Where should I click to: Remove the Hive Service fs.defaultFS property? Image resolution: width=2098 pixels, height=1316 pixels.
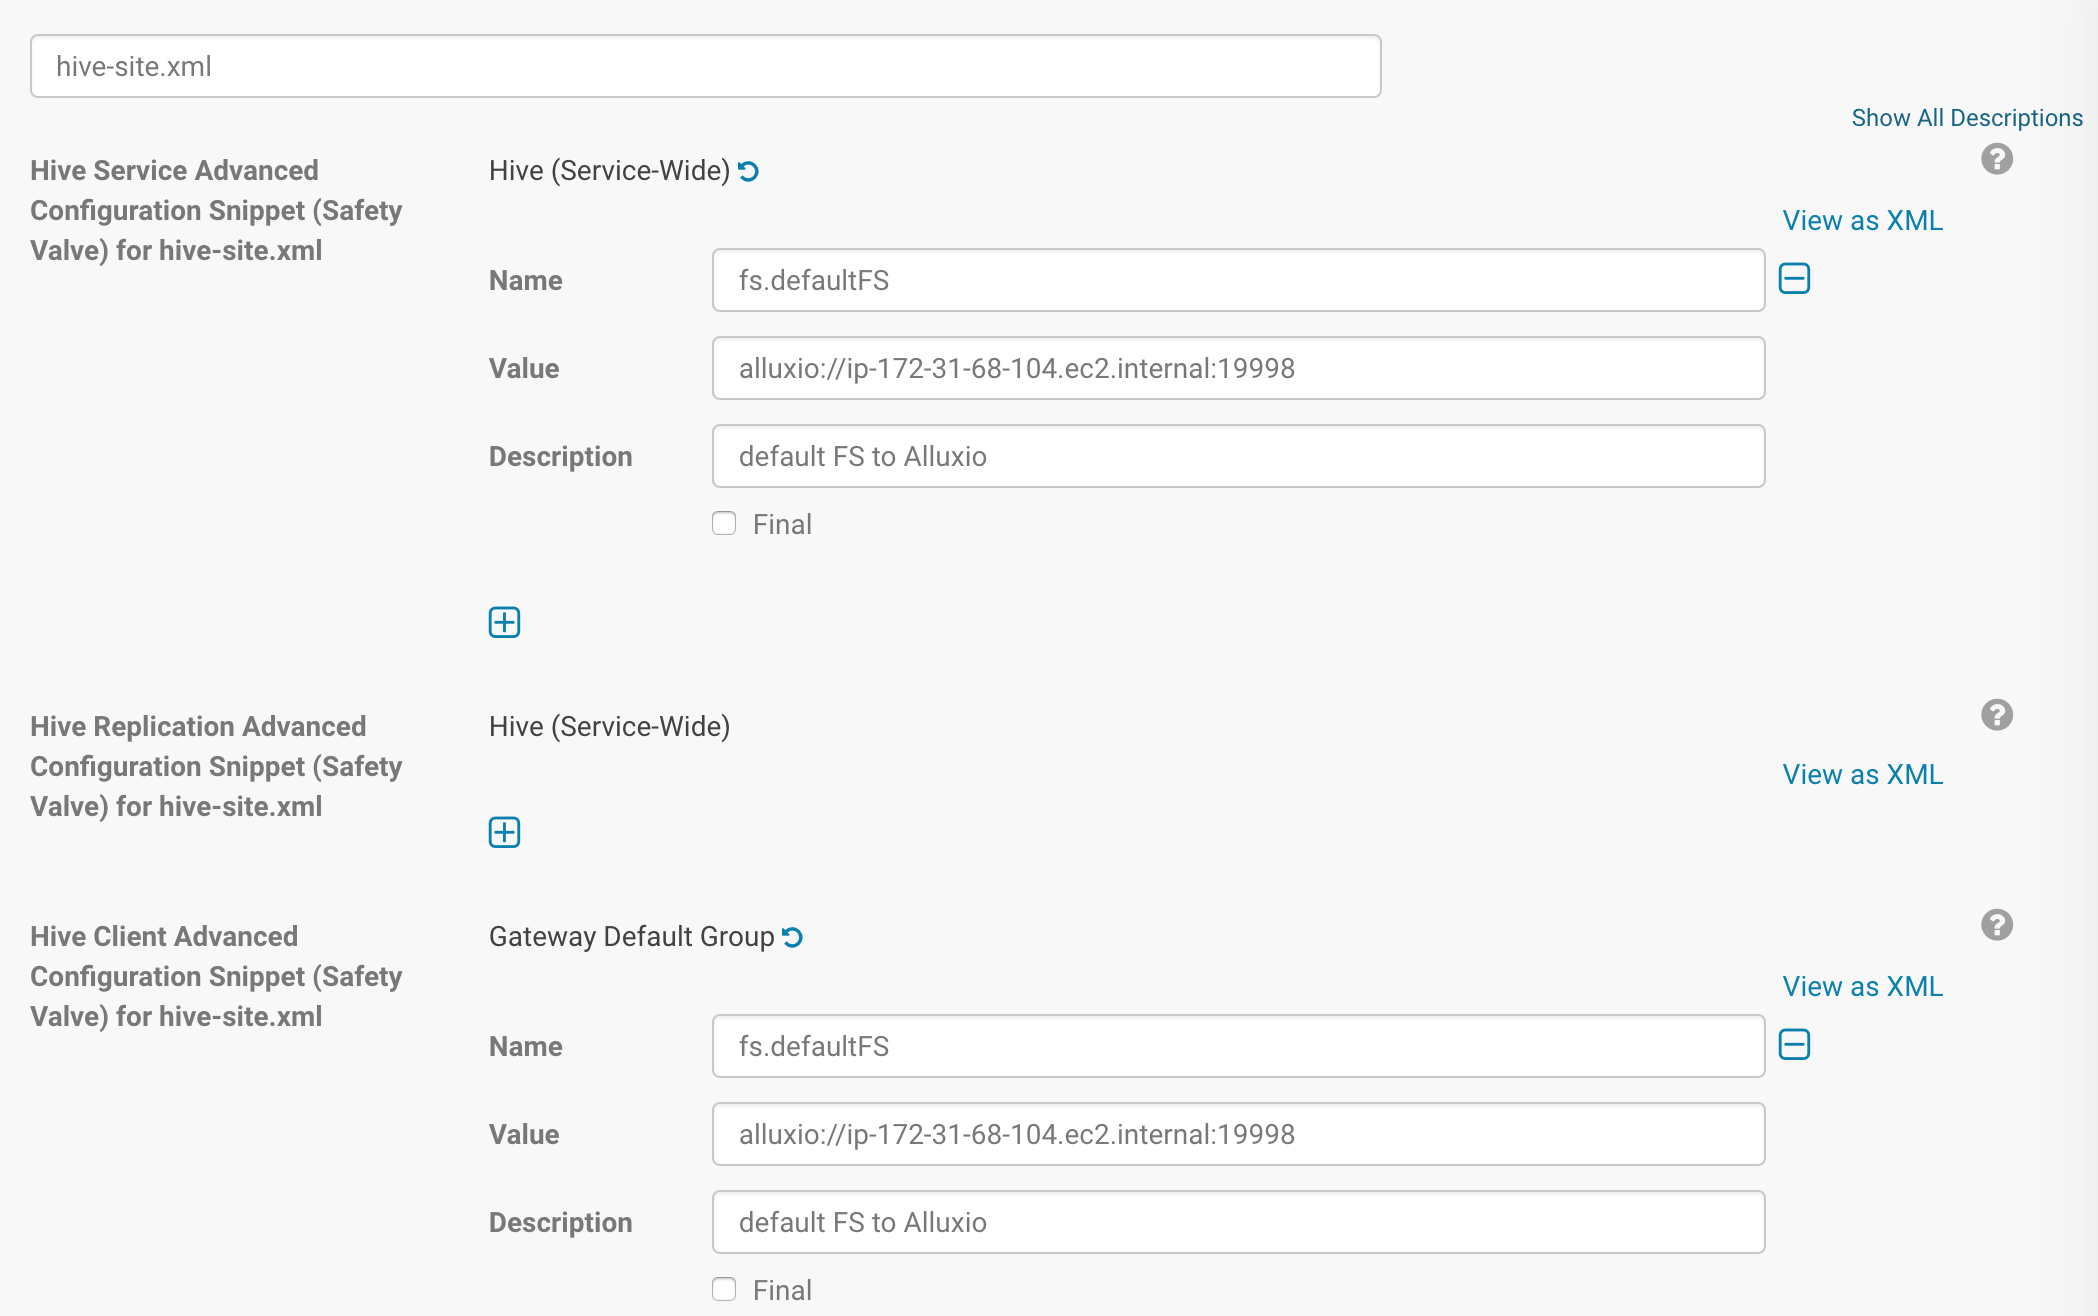pos(1795,279)
